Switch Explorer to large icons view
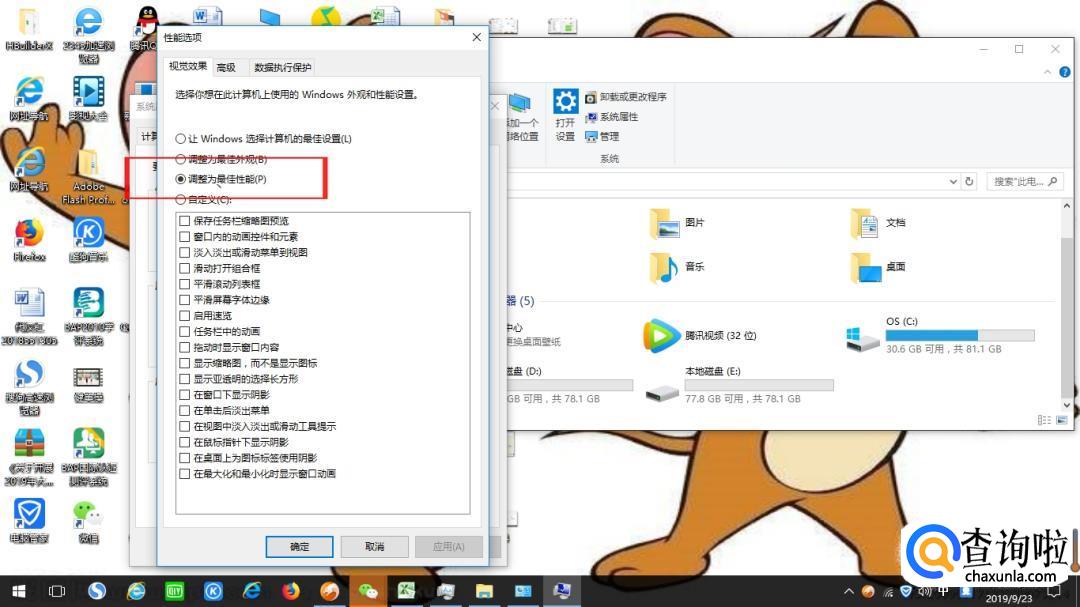Screen dimensions: 1080x607 [x=1062, y=420]
